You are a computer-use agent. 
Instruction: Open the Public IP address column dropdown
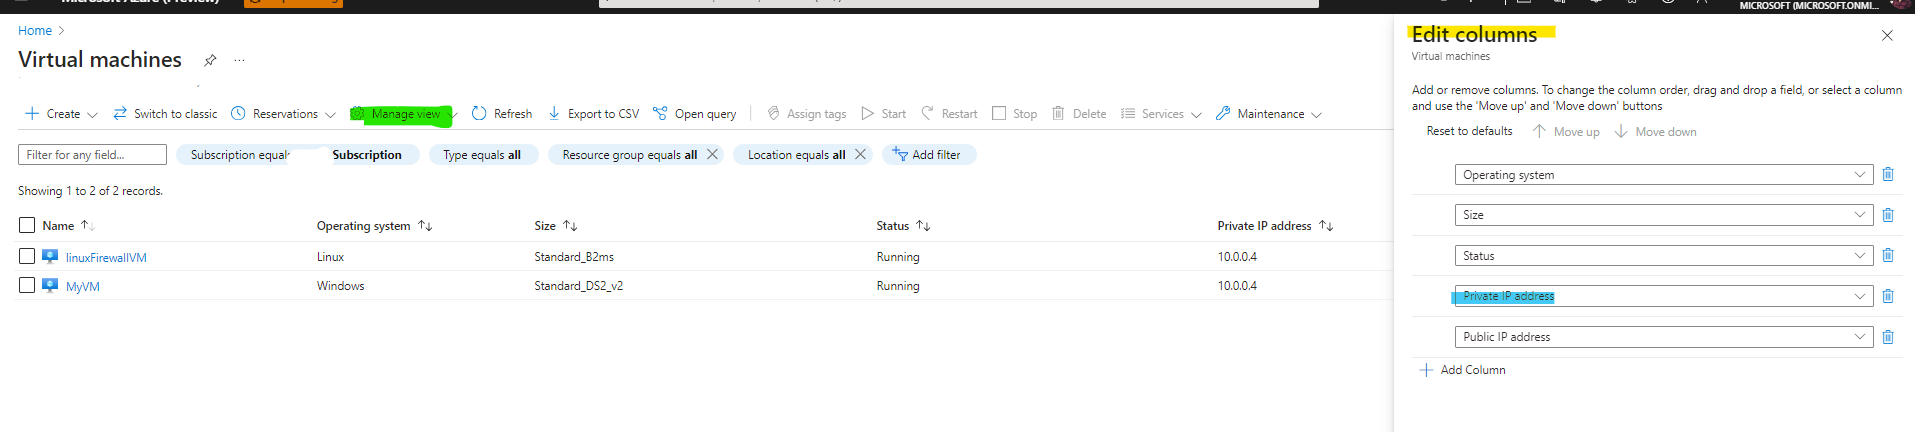tap(1663, 337)
